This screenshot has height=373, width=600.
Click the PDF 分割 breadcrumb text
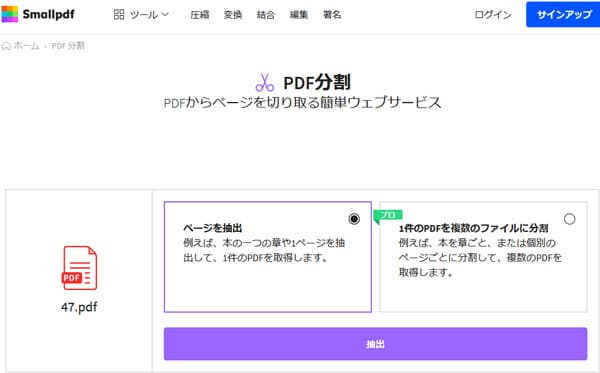tap(68, 46)
